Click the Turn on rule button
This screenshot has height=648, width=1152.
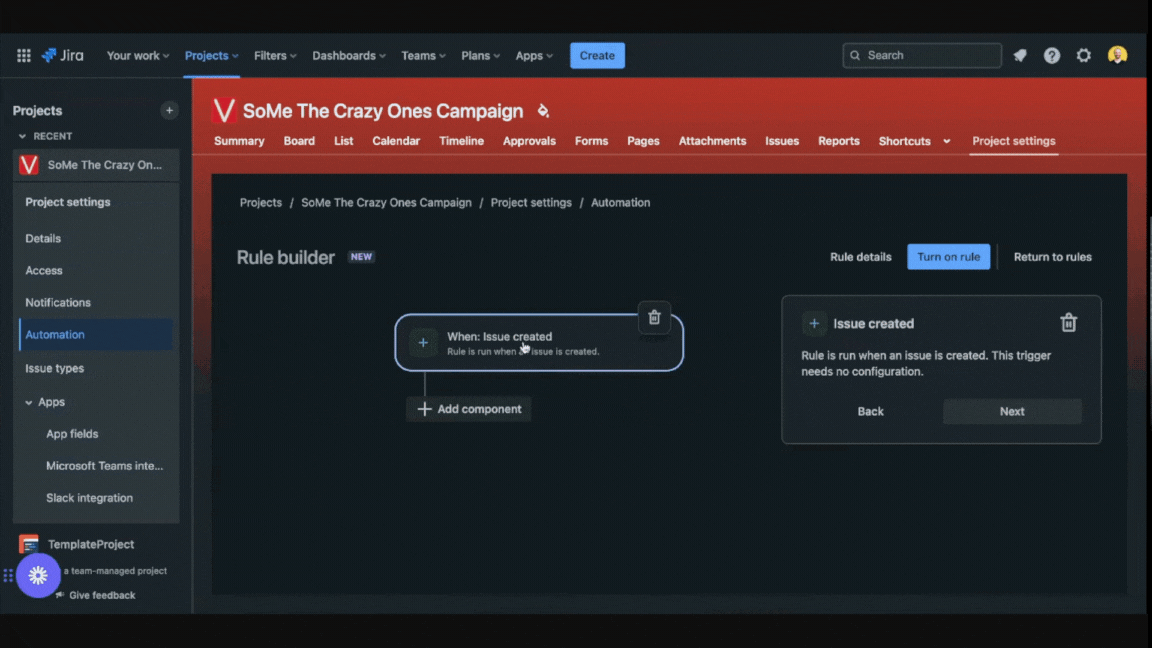click(948, 257)
